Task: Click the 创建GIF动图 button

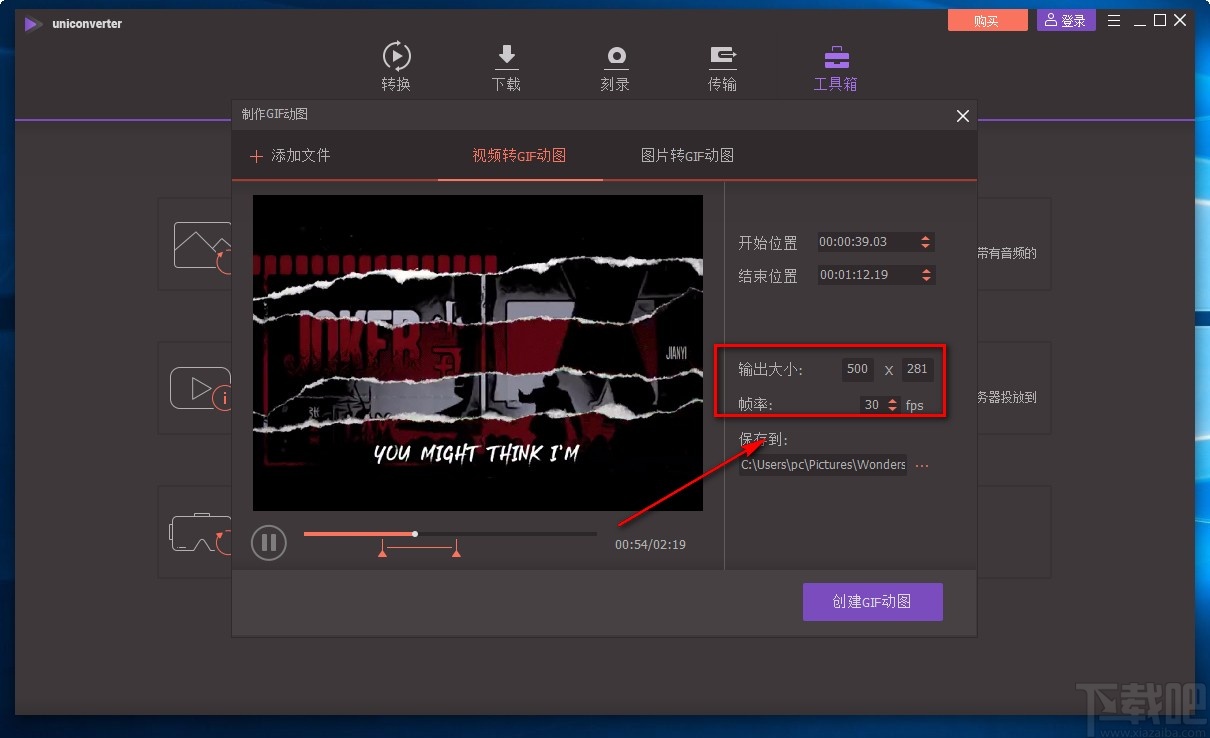Action: [x=872, y=601]
